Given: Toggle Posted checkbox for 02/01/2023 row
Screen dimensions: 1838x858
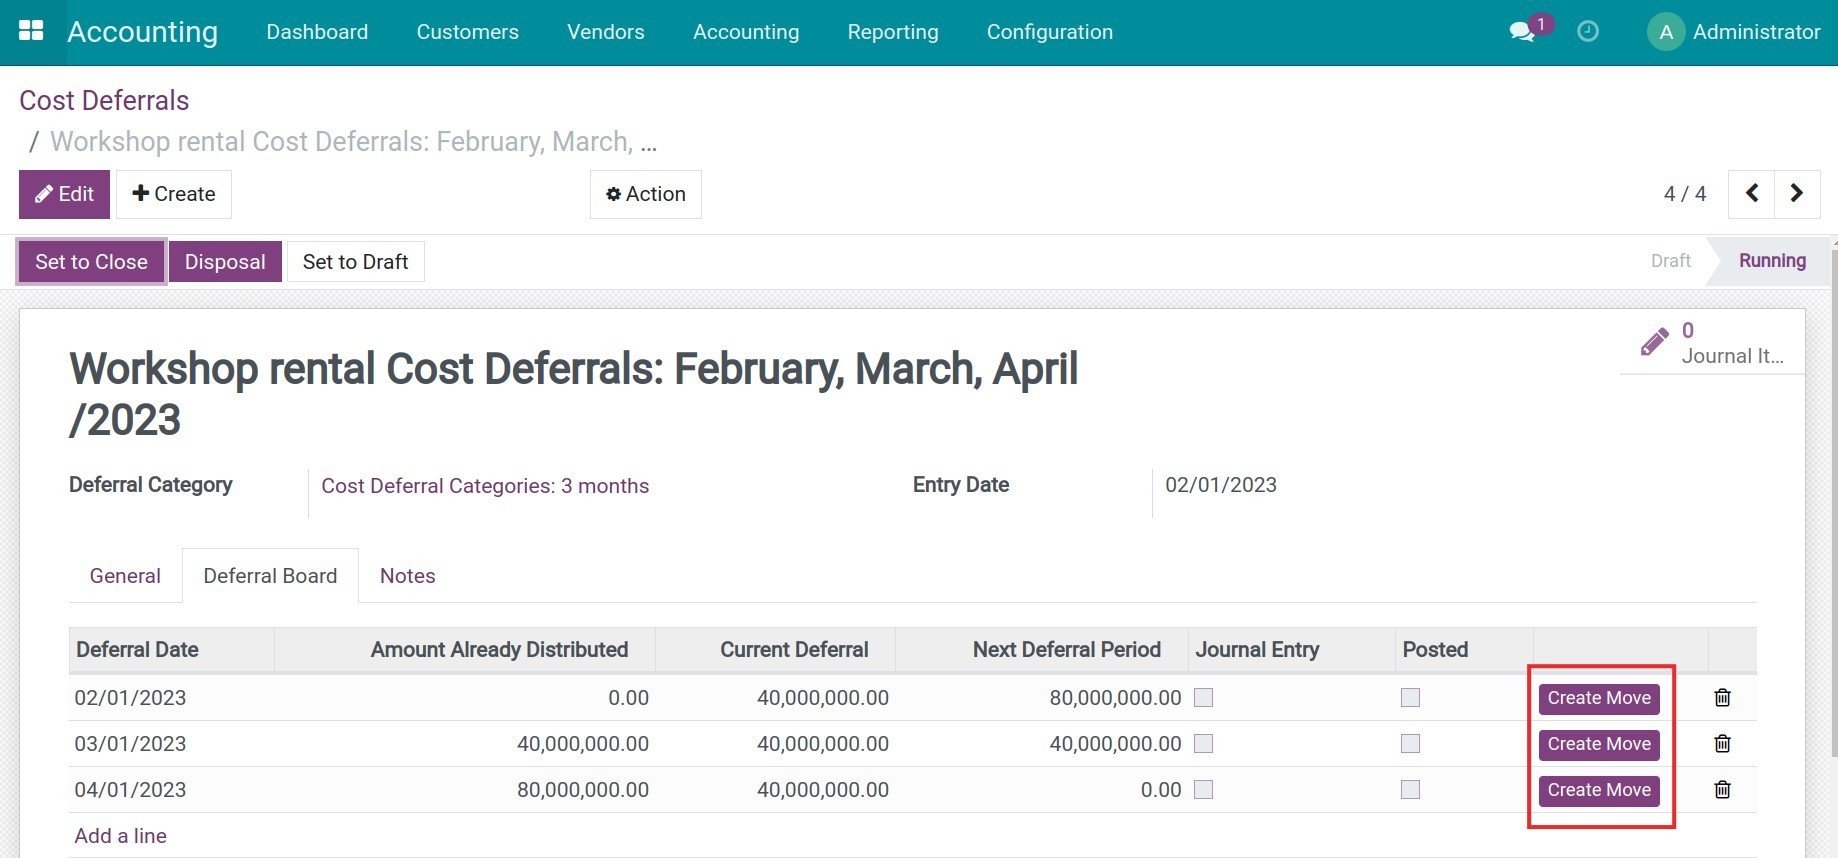Looking at the screenshot, I should point(1410,698).
